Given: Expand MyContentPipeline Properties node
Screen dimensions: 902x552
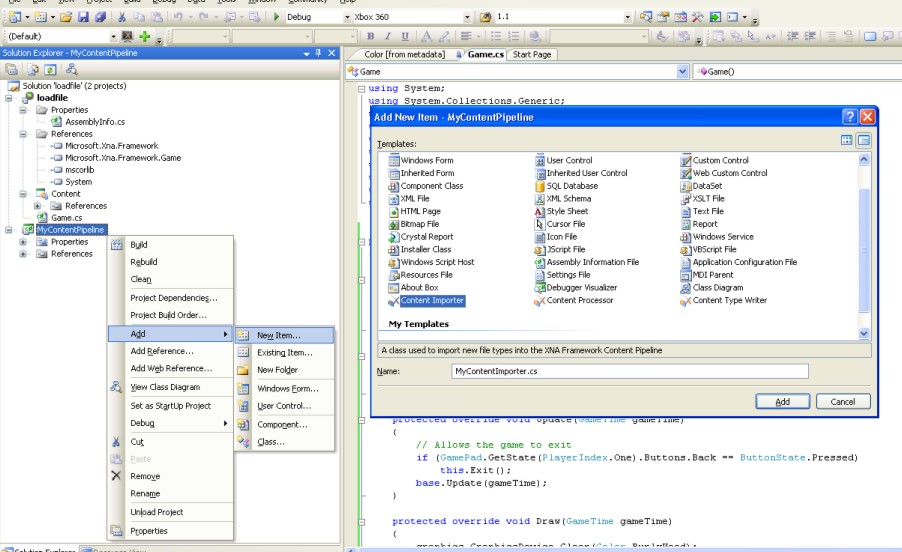Looking at the screenshot, I should coord(23,242).
